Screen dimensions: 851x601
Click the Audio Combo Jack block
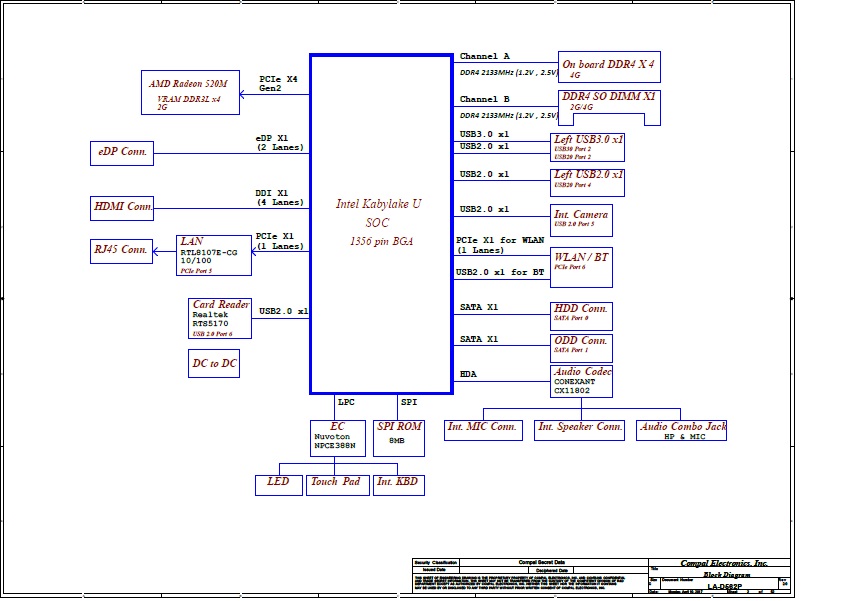[681, 430]
